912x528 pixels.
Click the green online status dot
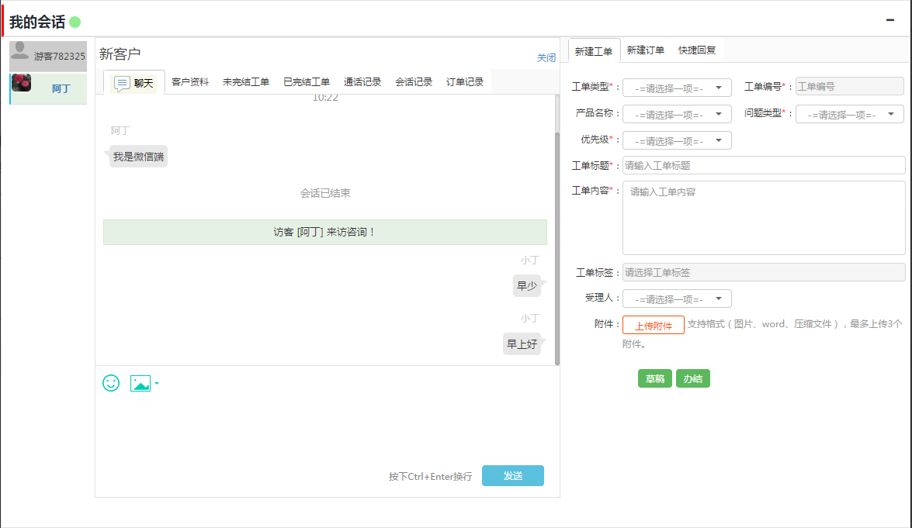pos(75,22)
